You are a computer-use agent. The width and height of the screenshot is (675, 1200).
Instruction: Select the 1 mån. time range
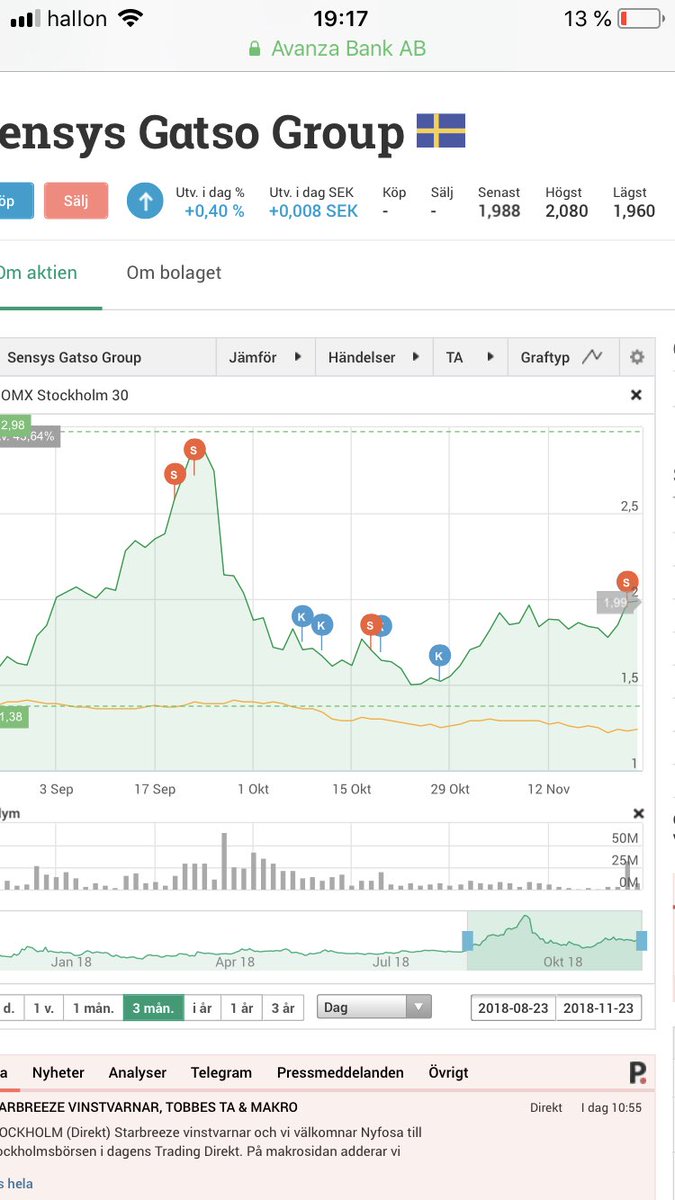tap(93, 1007)
